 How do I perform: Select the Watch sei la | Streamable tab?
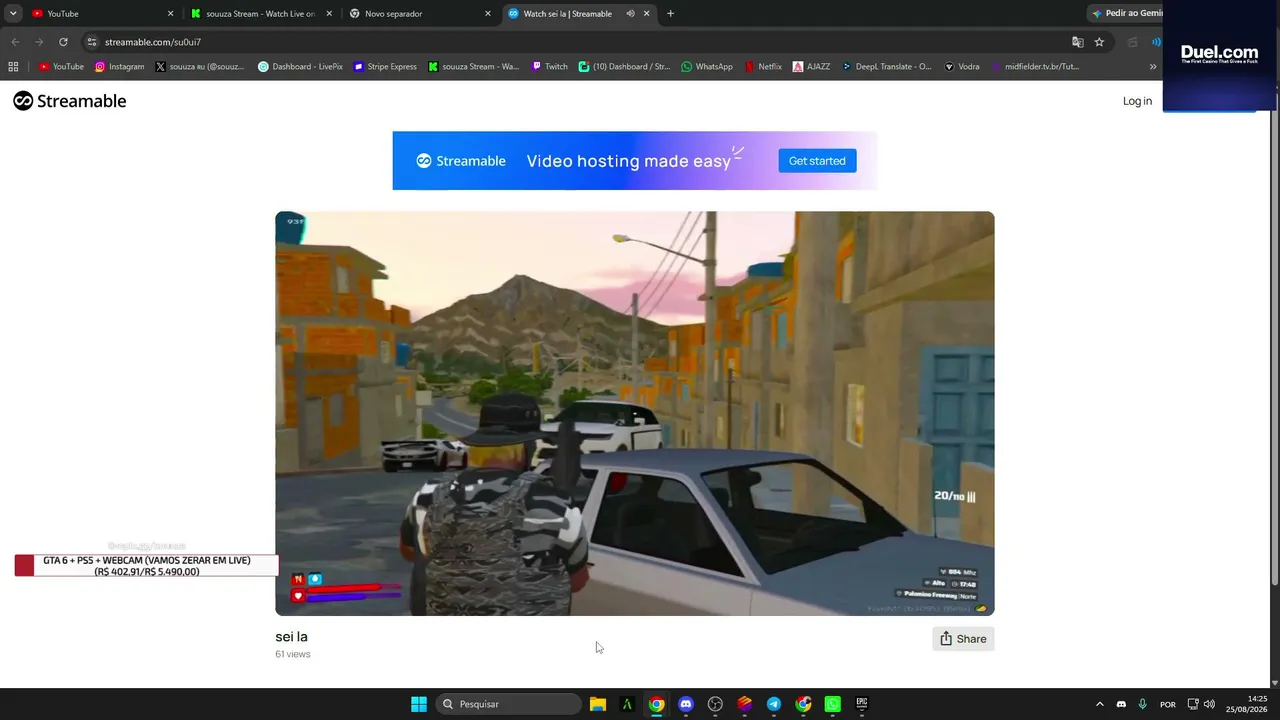click(578, 13)
